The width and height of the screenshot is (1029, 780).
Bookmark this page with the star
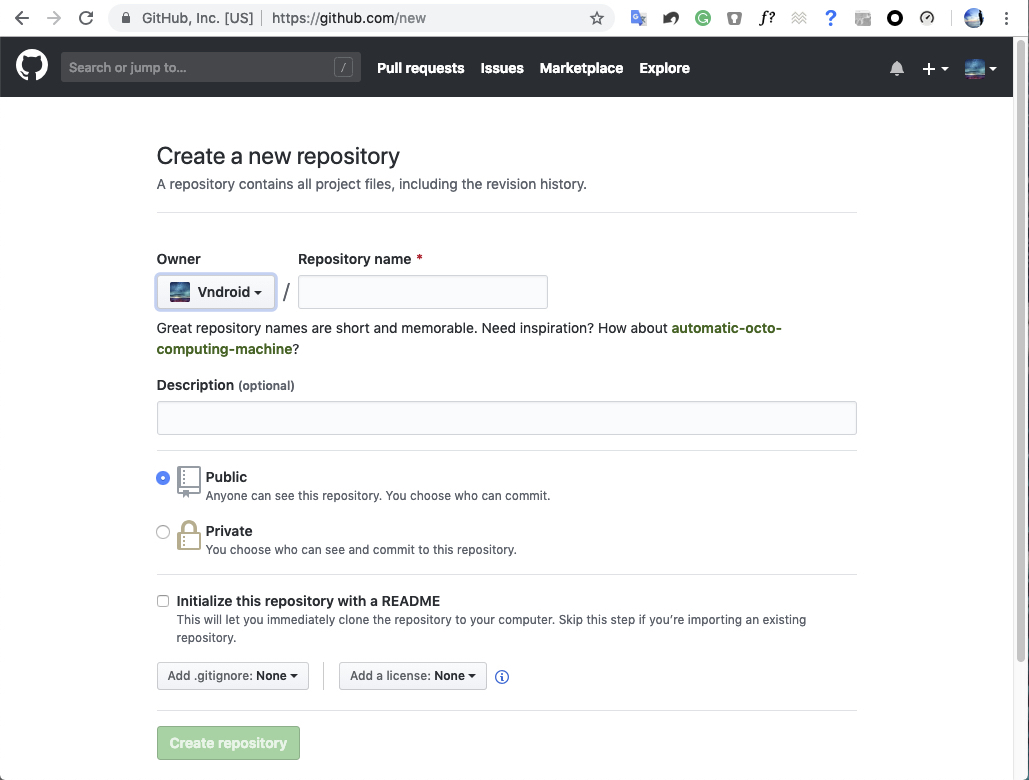pos(597,18)
